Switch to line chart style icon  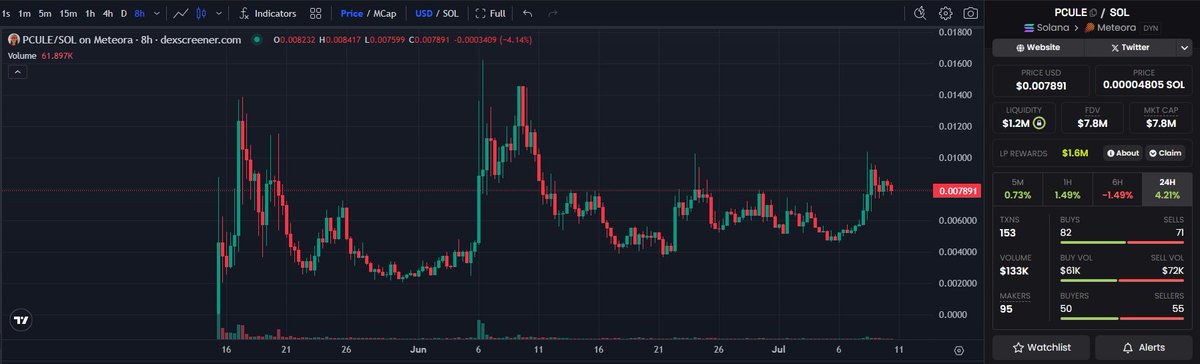pos(180,14)
